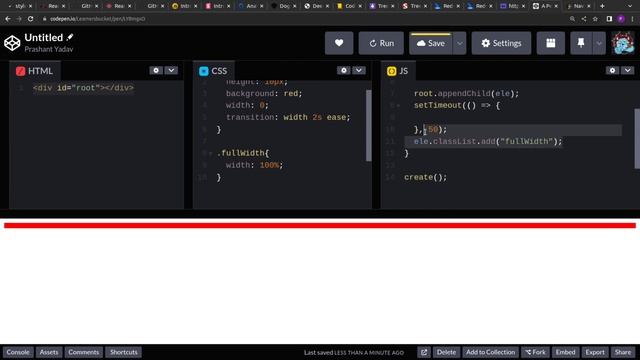Export the pen
640x360 pixels.
(595, 352)
